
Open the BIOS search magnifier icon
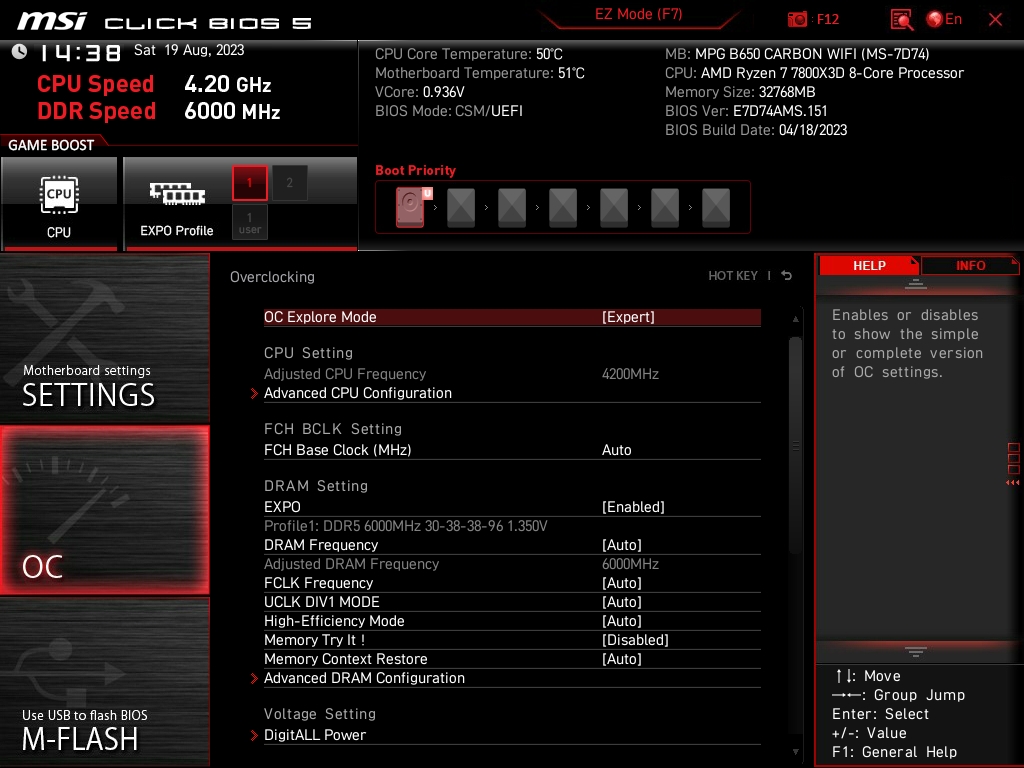pos(902,19)
